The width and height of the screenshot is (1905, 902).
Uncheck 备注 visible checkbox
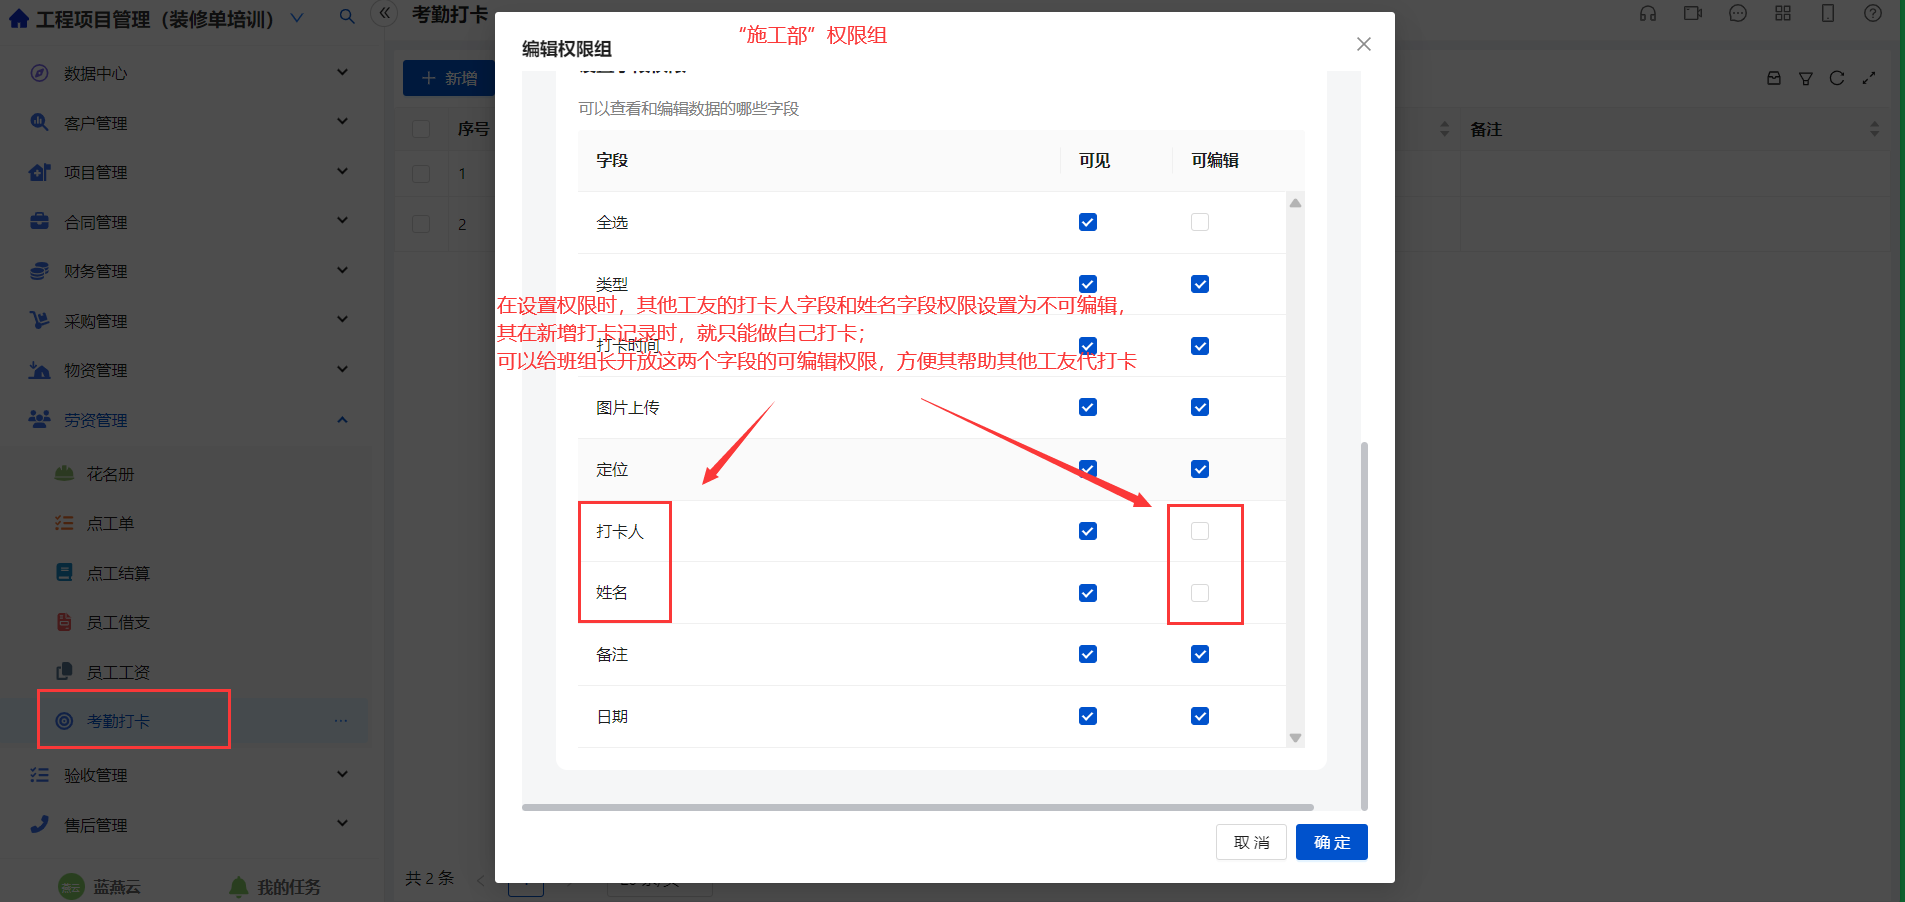click(1088, 654)
